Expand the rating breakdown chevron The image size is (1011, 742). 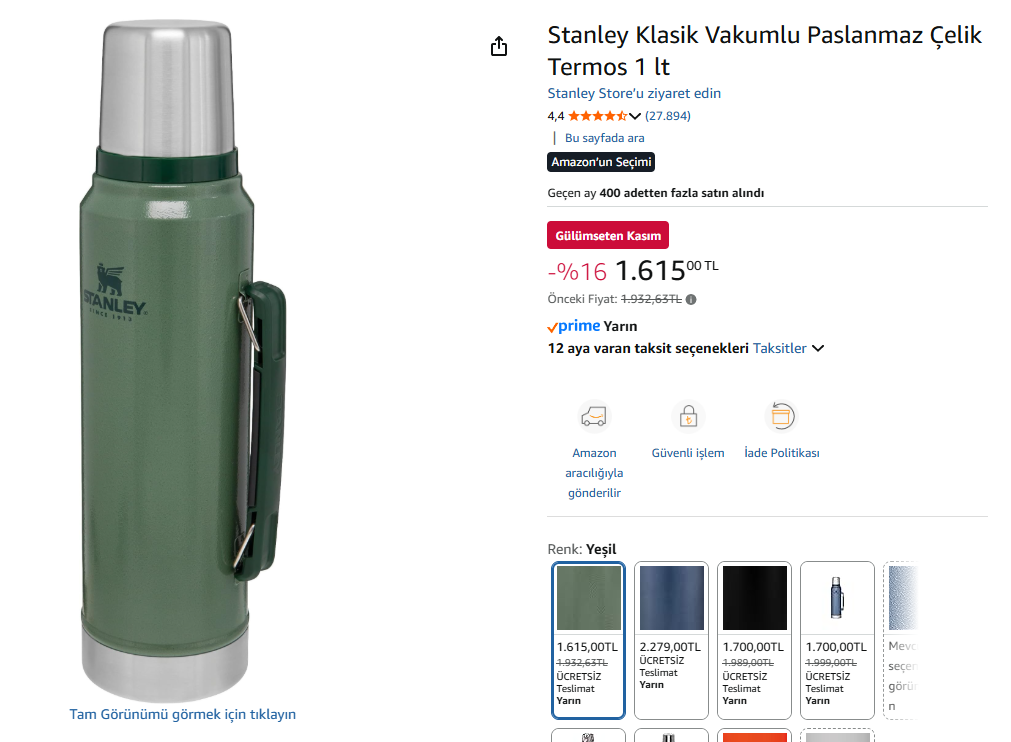(x=635, y=116)
